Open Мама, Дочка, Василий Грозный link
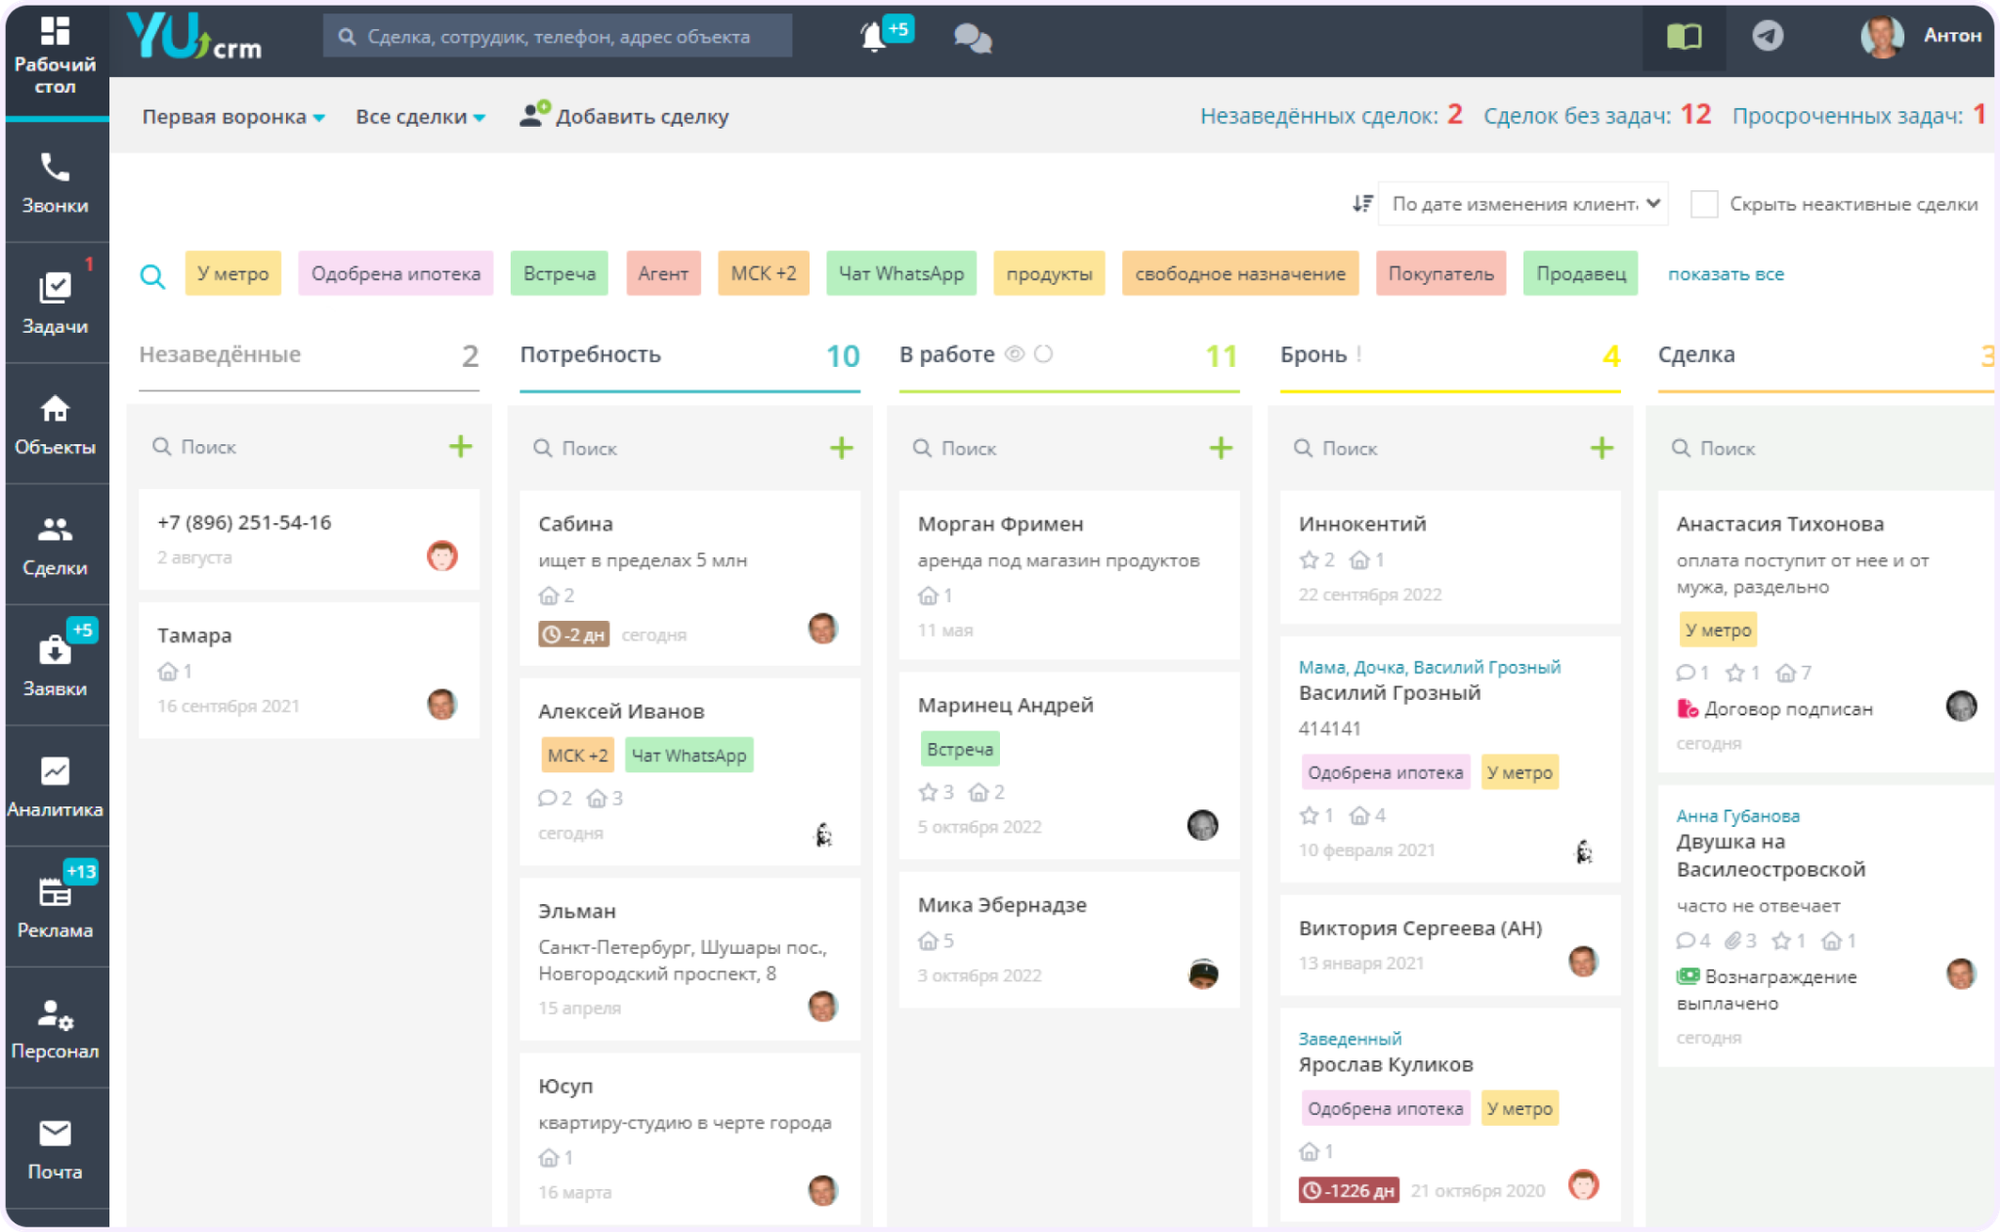The image size is (2000, 1232). (x=1429, y=667)
